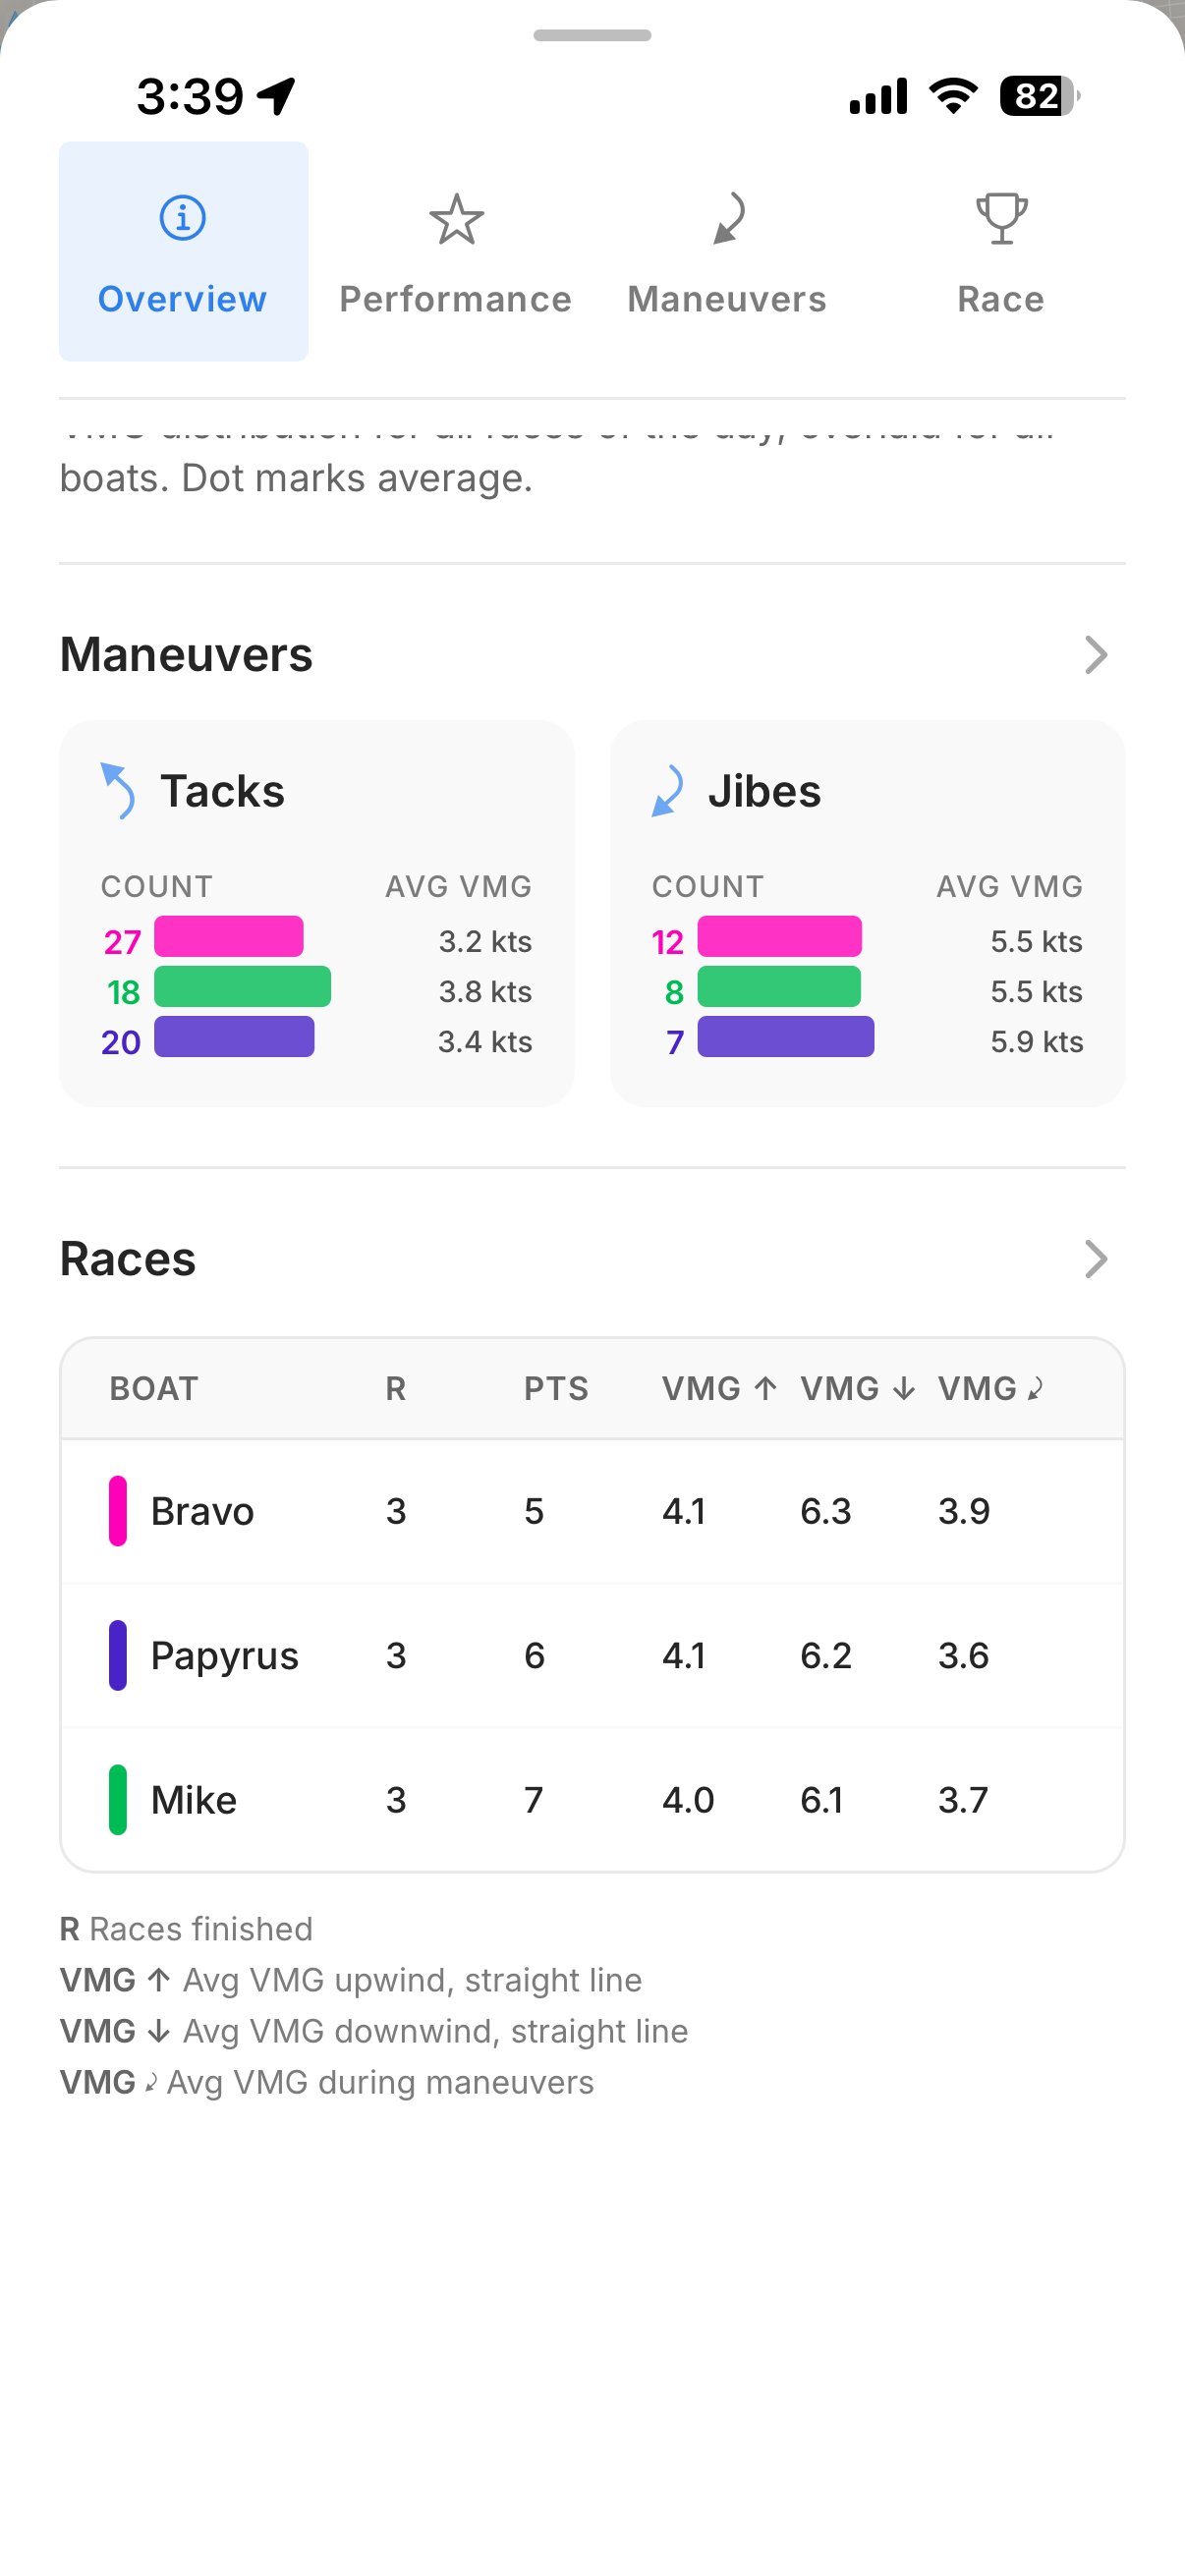1185x2576 pixels.
Task: Tap the Tacks upturn arrow icon
Action: [117, 790]
